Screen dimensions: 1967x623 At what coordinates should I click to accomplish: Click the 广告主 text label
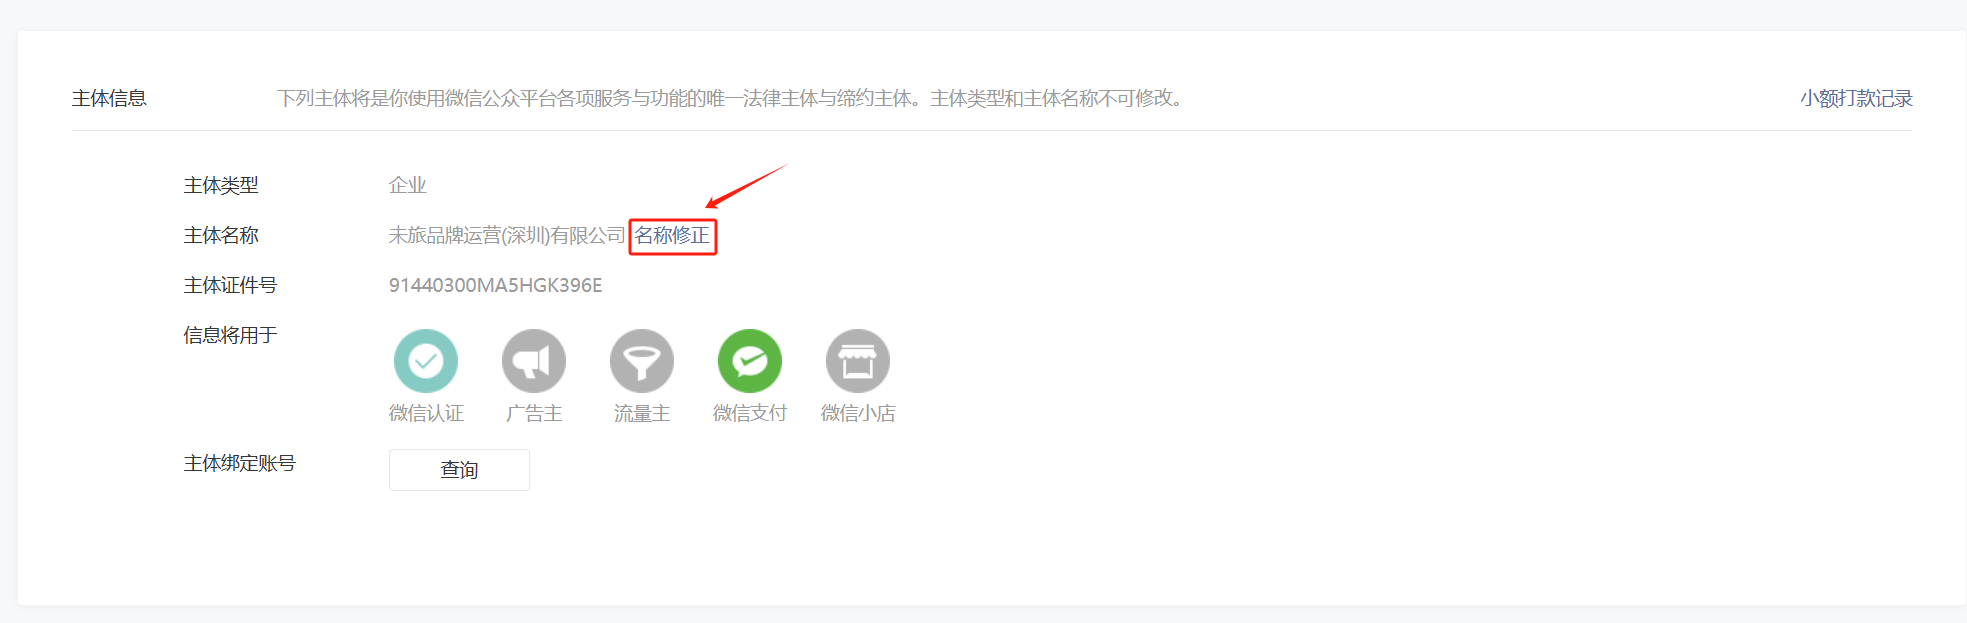tap(534, 413)
